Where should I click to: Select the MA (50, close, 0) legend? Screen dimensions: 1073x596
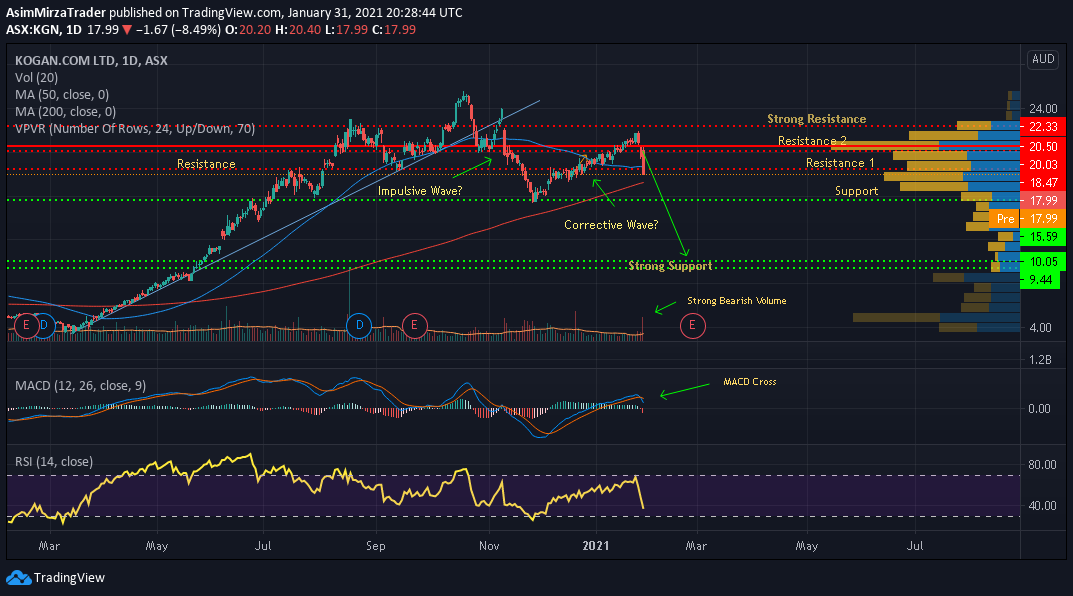coord(62,94)
